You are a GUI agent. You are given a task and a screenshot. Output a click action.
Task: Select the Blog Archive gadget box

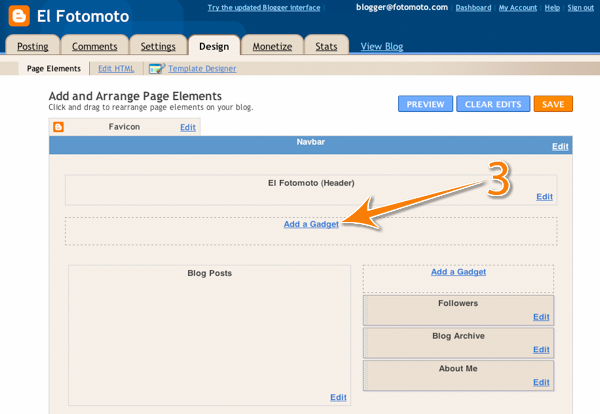click(458, 343)
